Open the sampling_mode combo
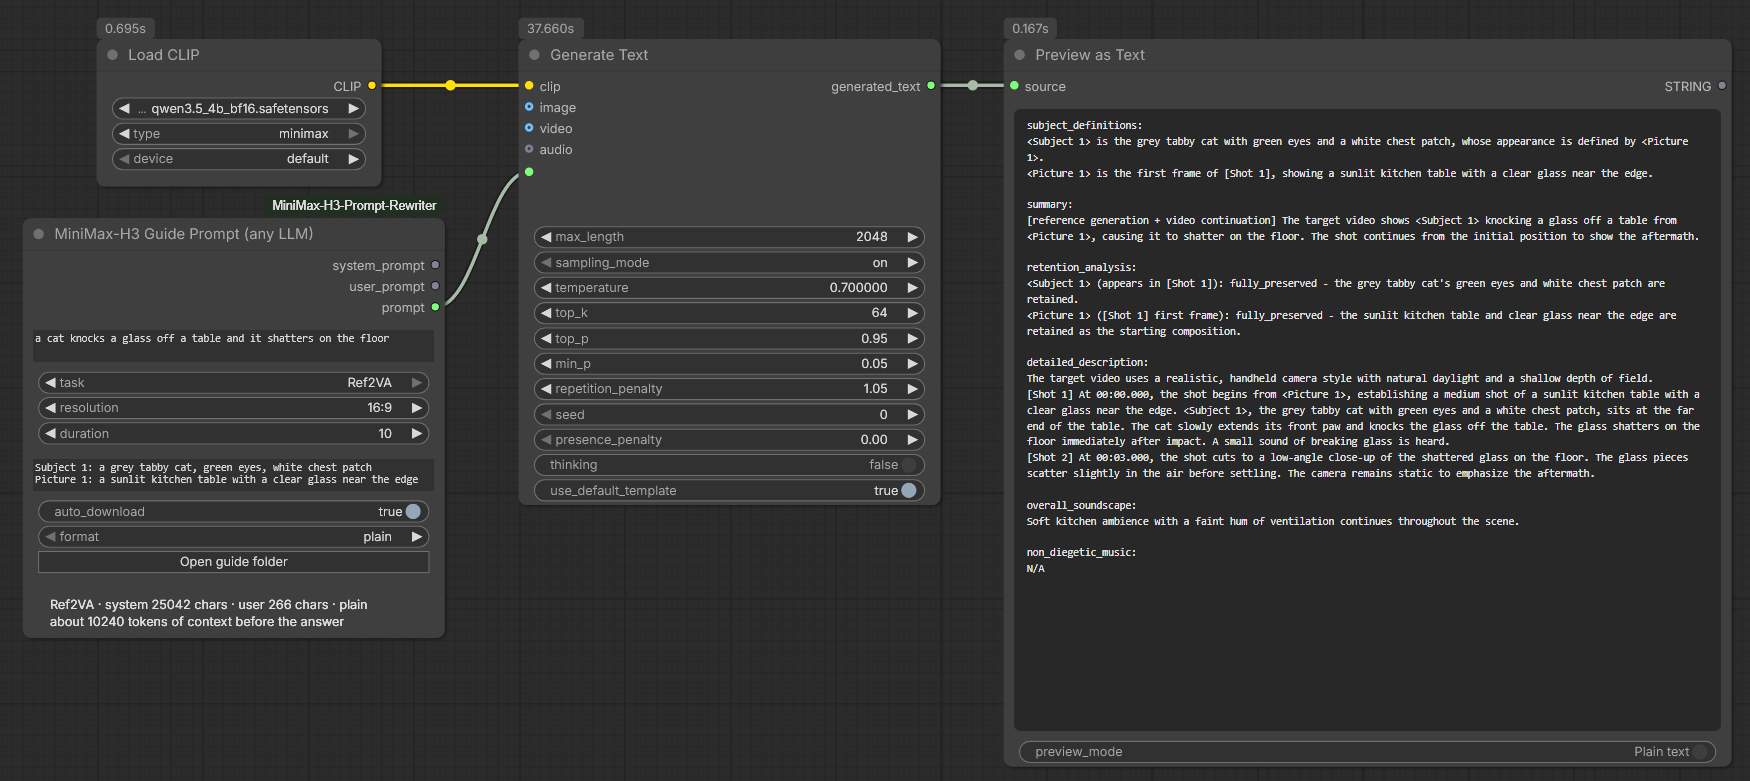Viewport: 1750px width, 781px height. coord(729,262)
